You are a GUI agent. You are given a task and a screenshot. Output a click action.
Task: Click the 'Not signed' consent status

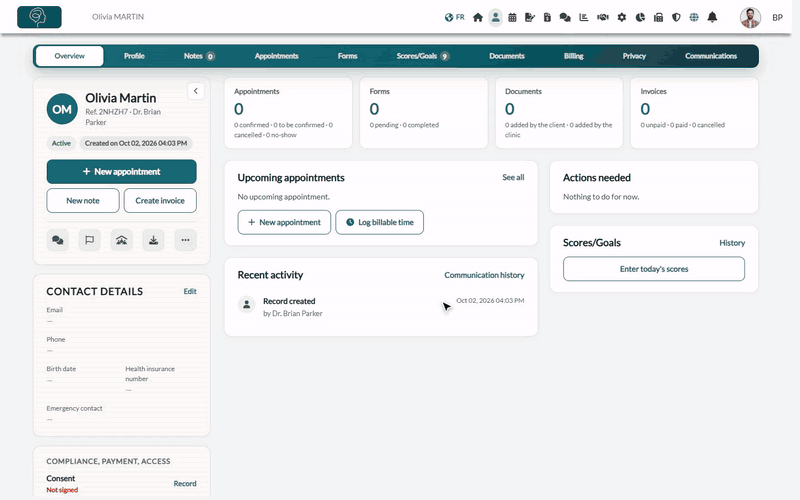pyautogui.click(x=62, y=490)
